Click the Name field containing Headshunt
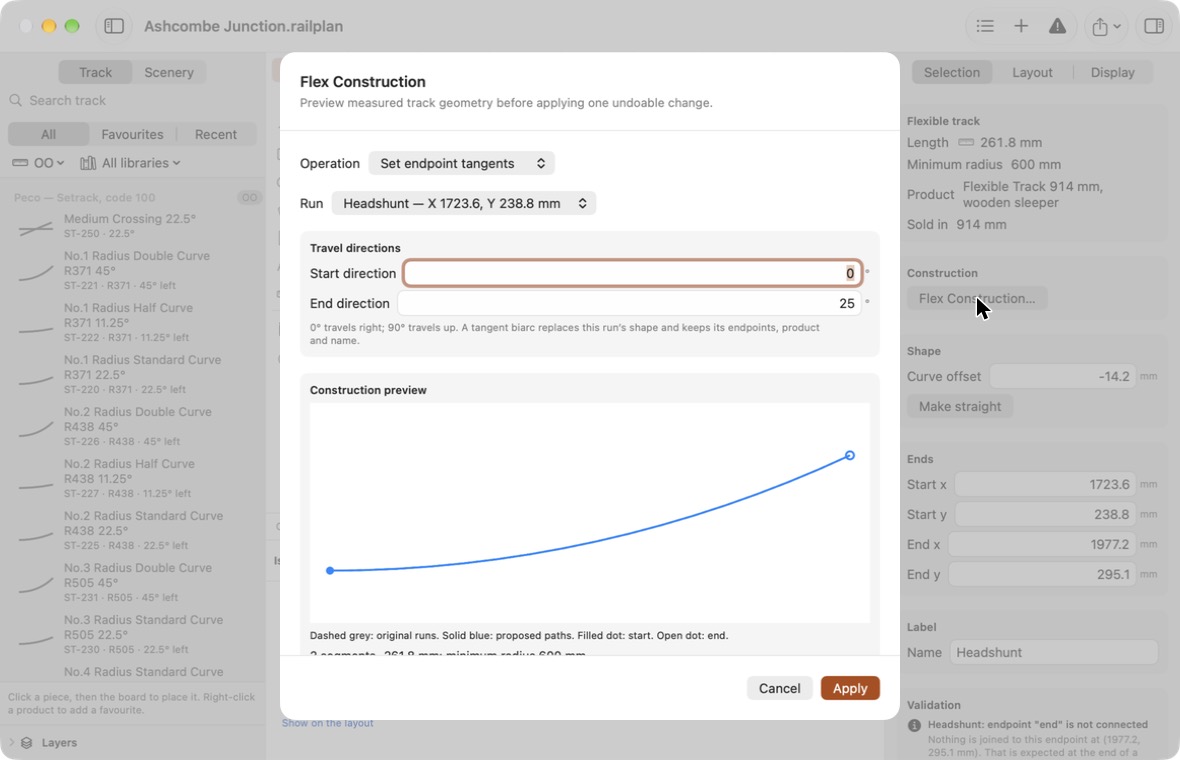This screenshot has height=760, width=1180. pyautogui.click(x=1054, y=652)
